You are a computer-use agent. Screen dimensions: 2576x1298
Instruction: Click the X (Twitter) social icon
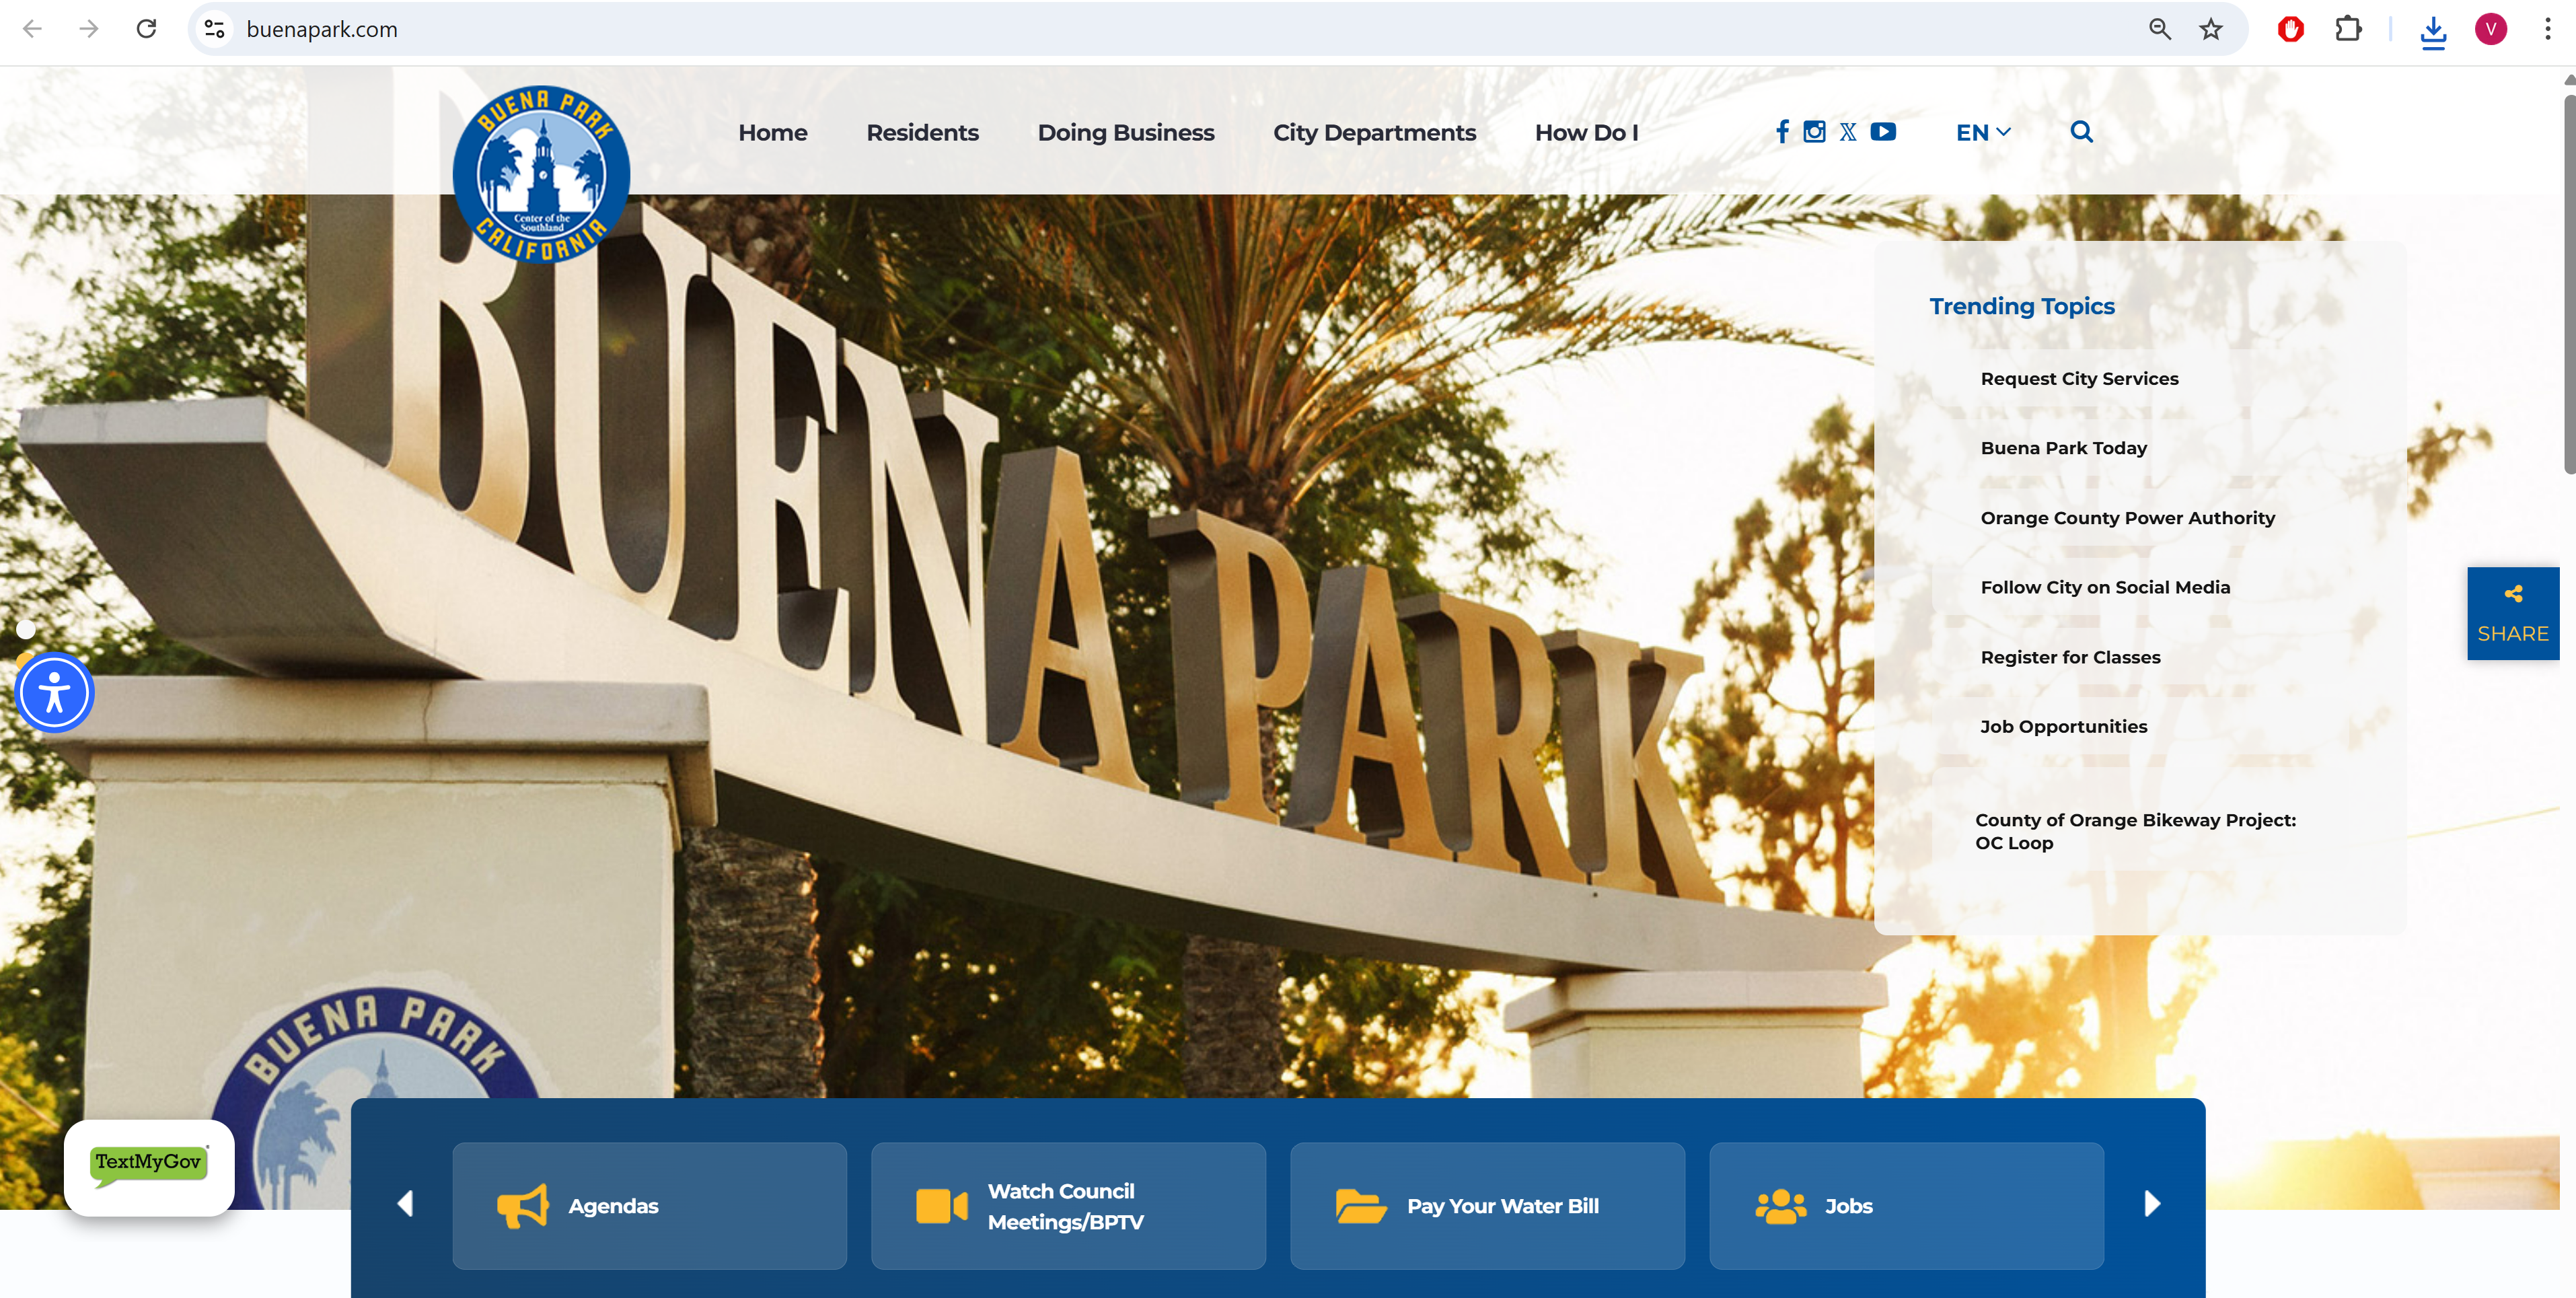(x=1848, y=132)
